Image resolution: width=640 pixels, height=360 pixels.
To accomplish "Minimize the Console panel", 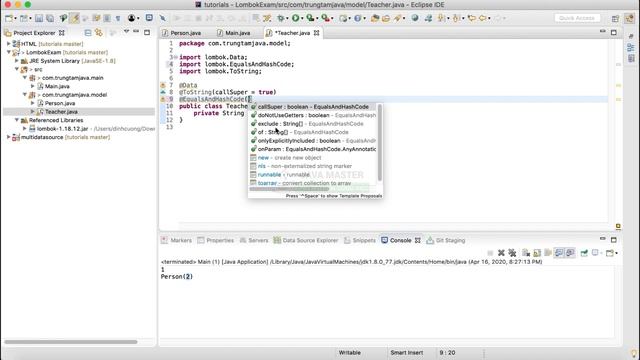I will [602, 239].
